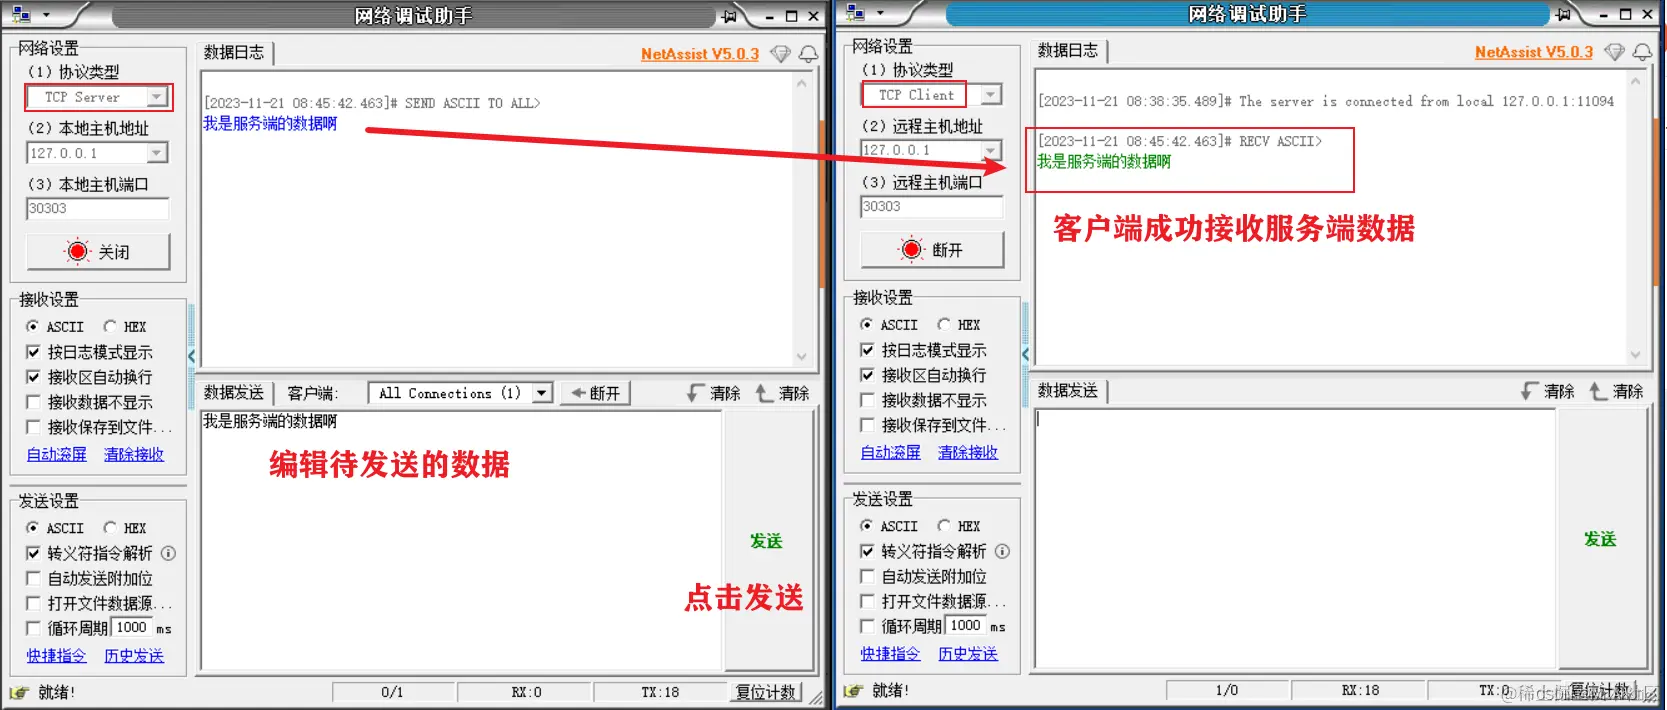Open the 历史发送 link in the left window

(x=134, y=656)
